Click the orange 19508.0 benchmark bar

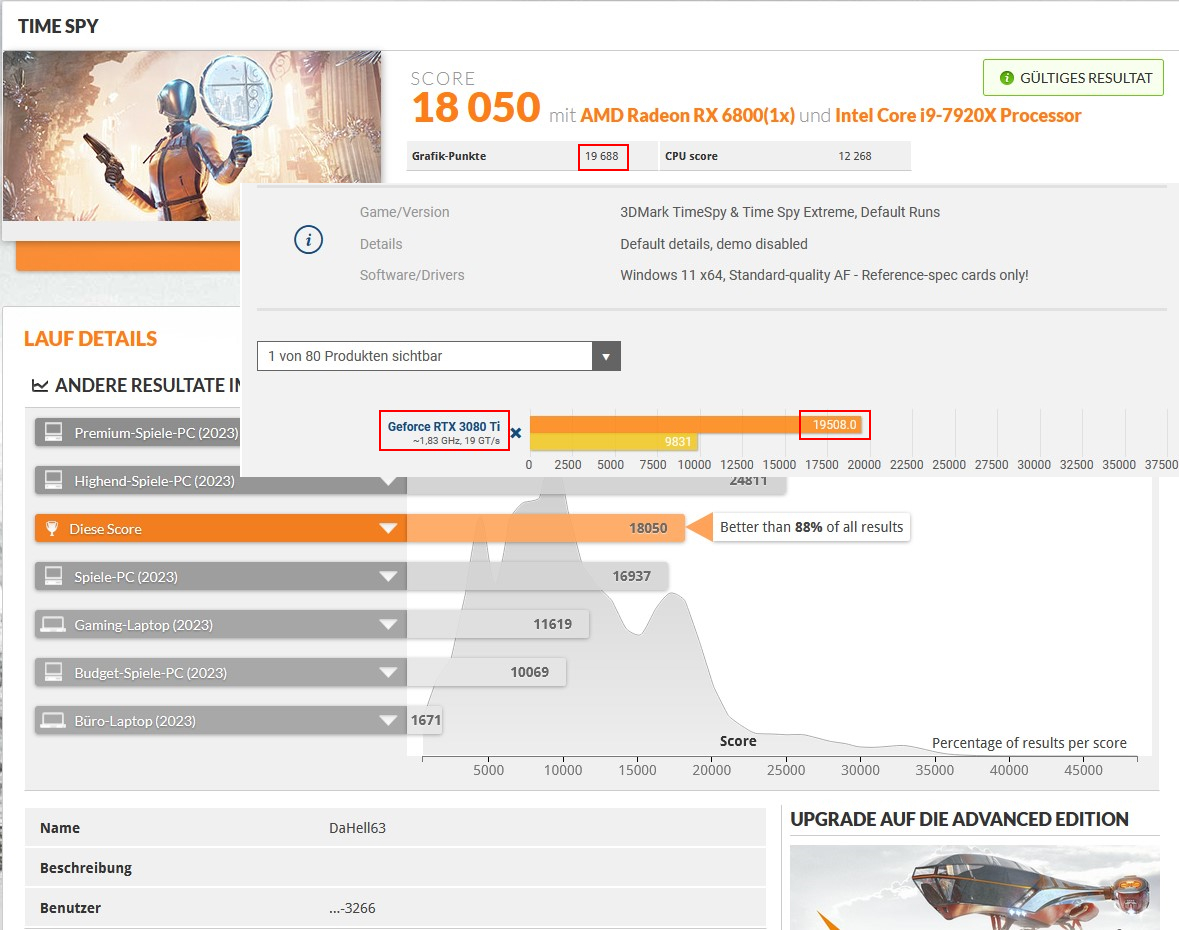[x=696, y=425]
